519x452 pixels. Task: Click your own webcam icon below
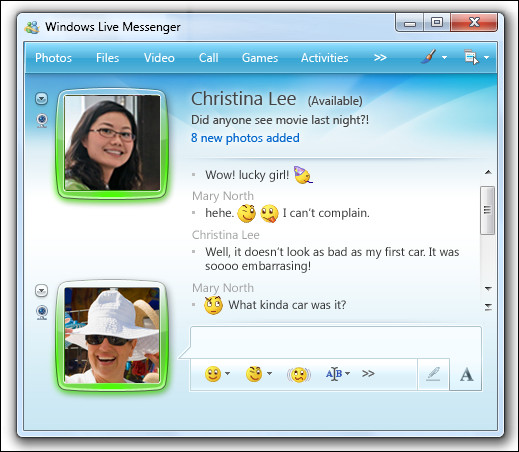click(42, 312)
